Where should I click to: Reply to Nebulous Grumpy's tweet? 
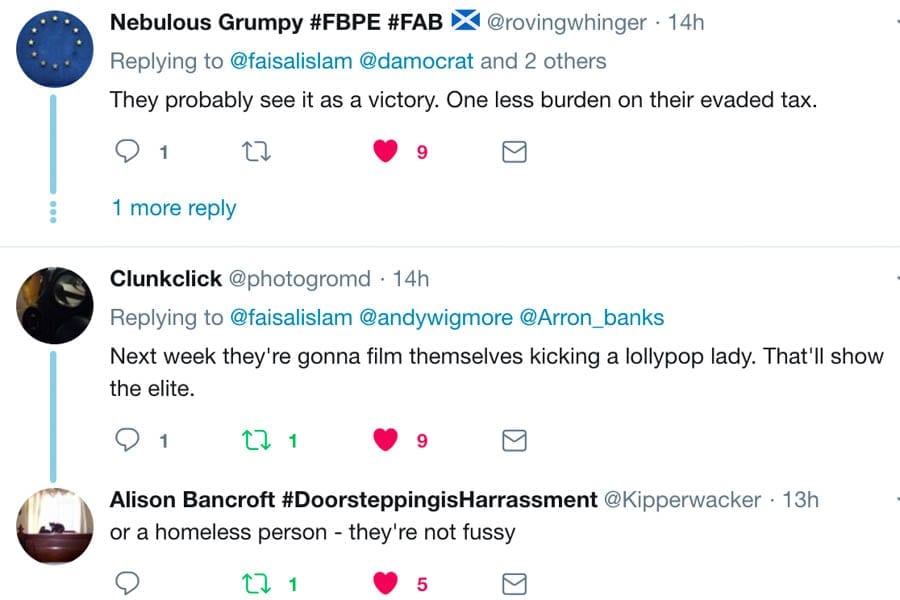click(x=127, y=152)
